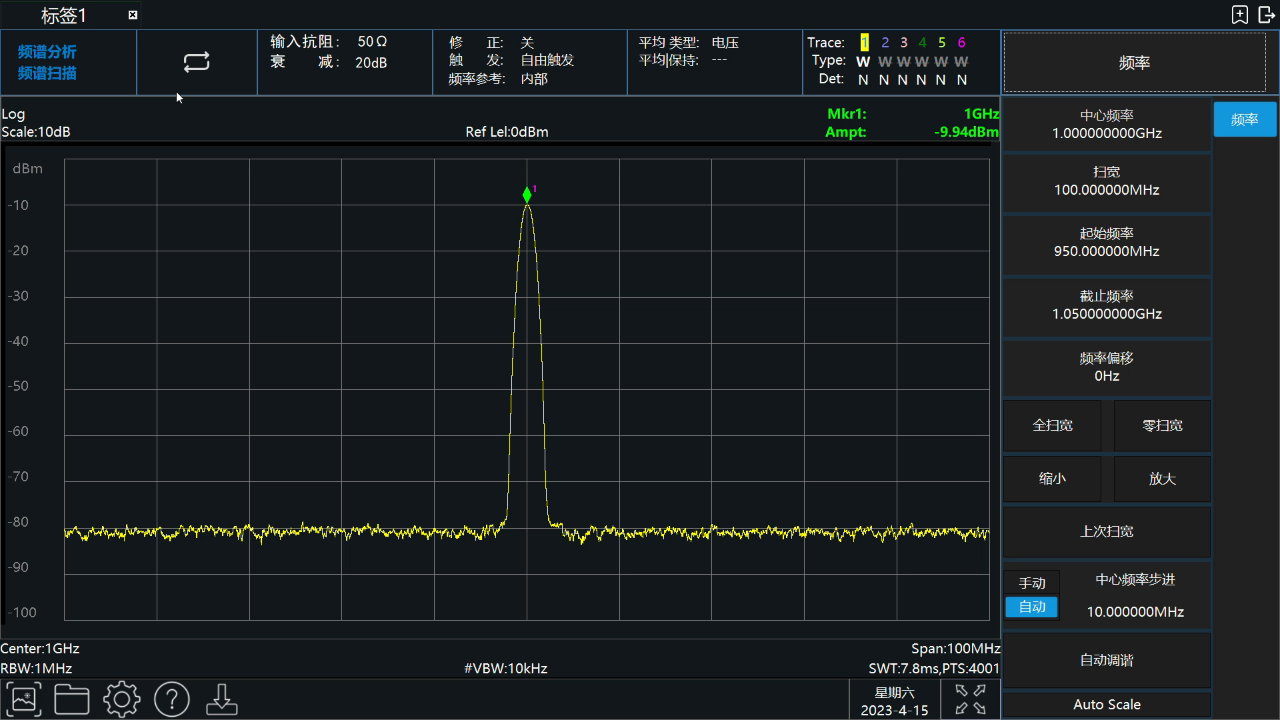
Task: Open the 输入抗阻 50Ω setting
Action: 329,42
